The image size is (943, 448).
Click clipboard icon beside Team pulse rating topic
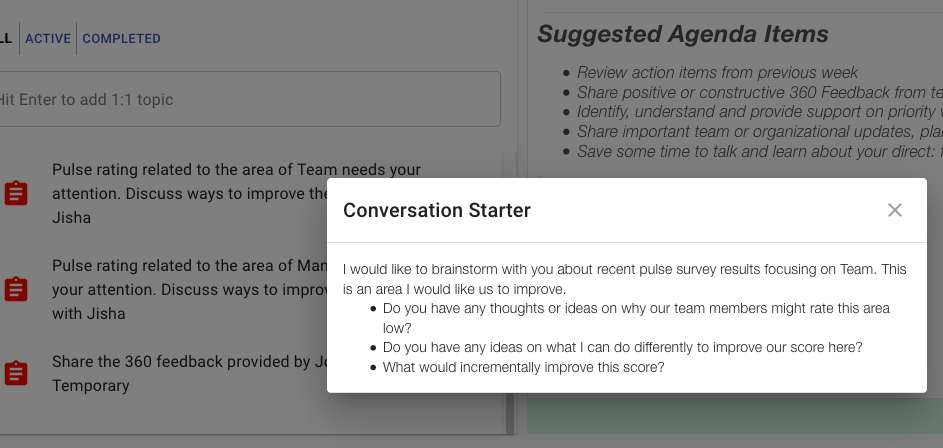16,193
